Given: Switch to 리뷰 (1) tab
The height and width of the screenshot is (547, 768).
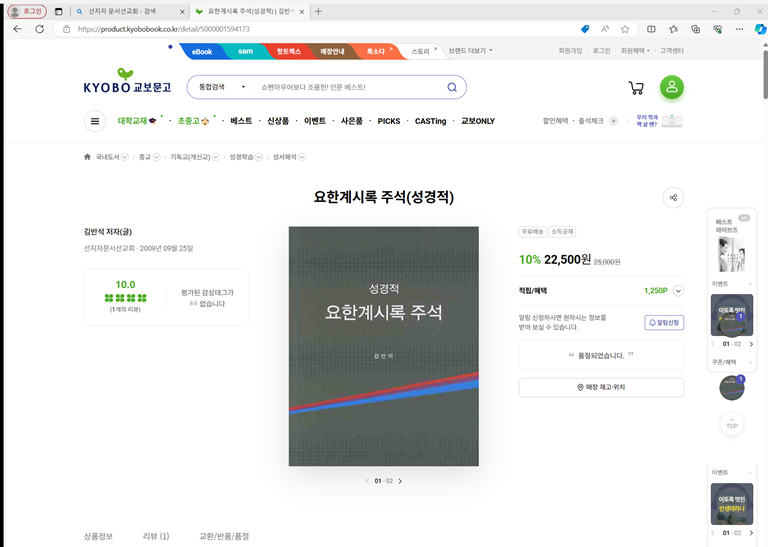Looking at the screenshot, I should click(156, 536).
